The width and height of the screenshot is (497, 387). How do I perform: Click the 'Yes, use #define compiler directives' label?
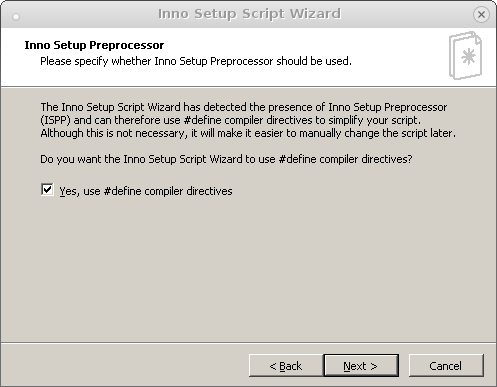point(146,191)
